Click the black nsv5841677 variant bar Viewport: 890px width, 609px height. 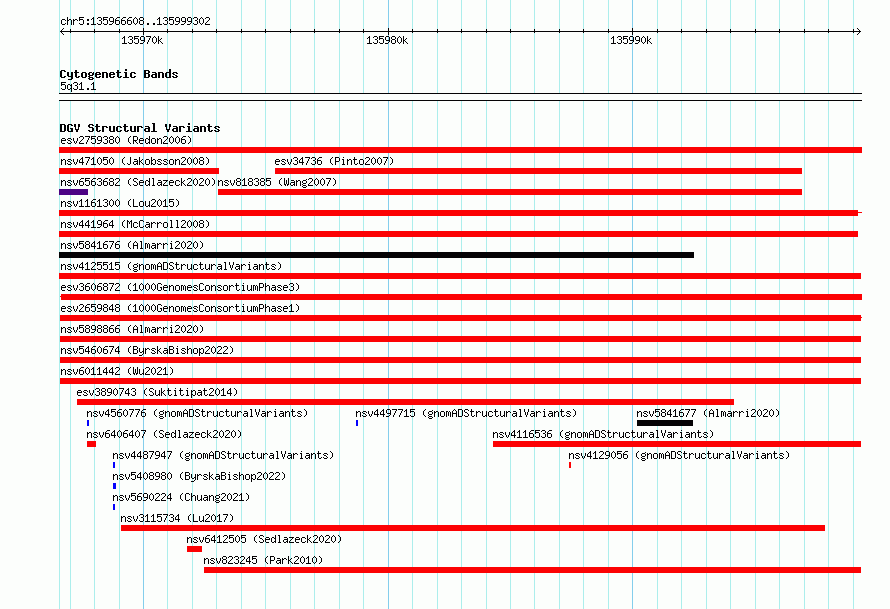(x=665, y=423)
